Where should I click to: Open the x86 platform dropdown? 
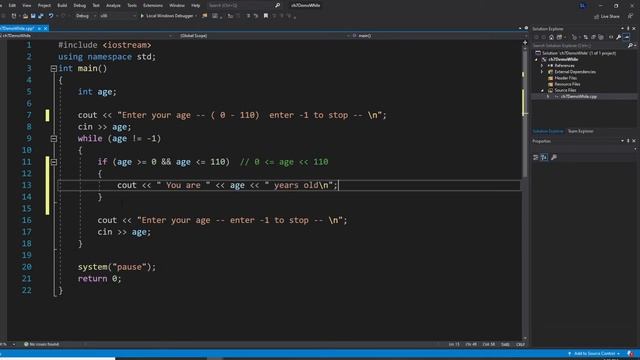tap(118, 16)
